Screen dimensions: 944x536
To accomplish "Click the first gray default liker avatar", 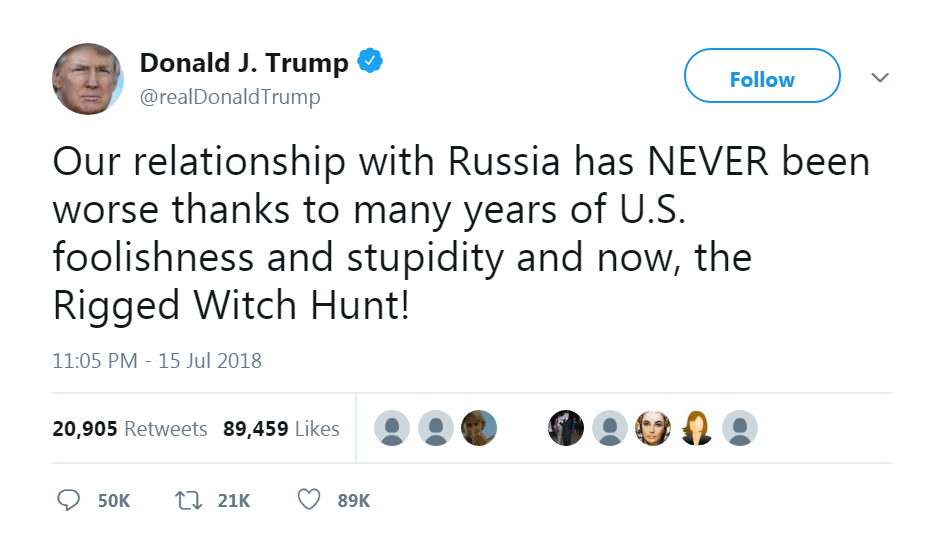I will point(392,429).
